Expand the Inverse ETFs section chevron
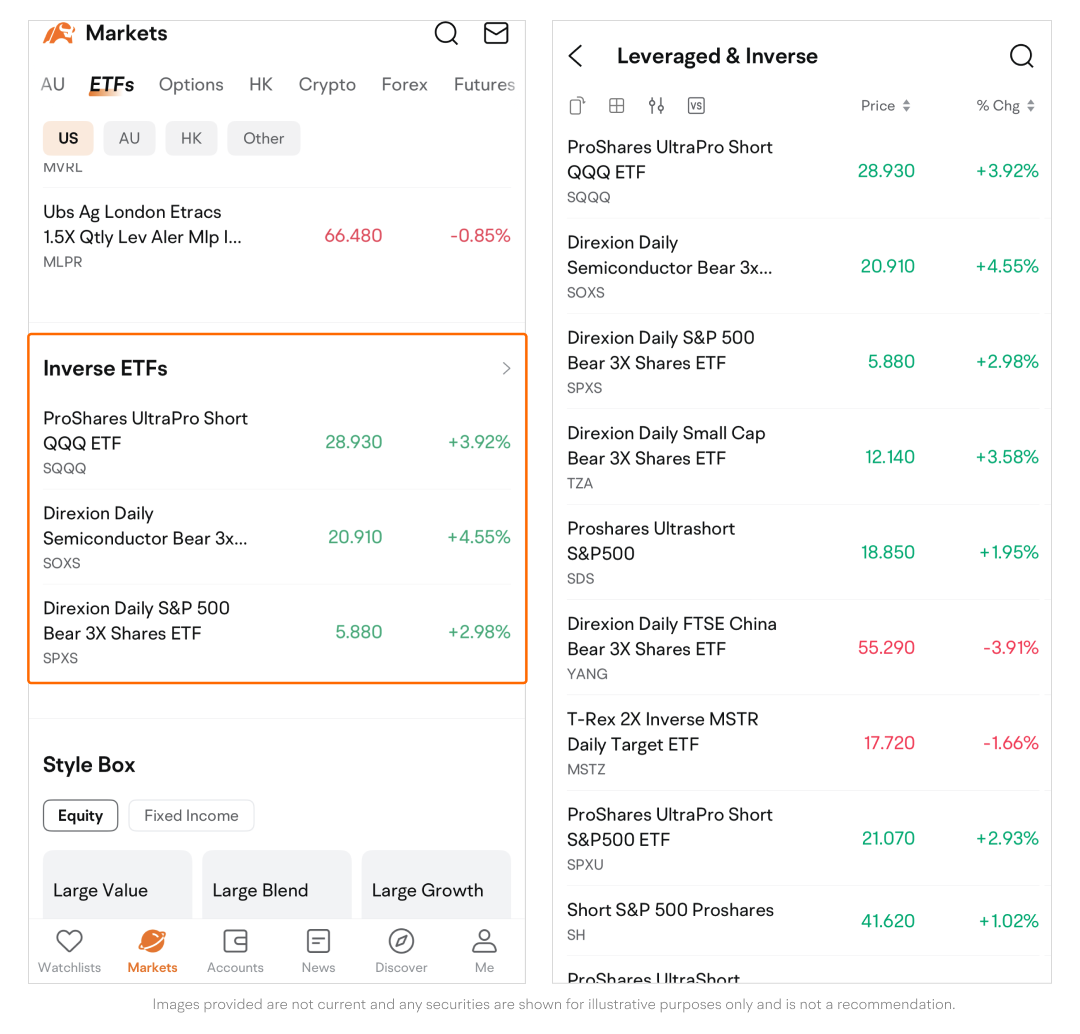 coord(506,368)
